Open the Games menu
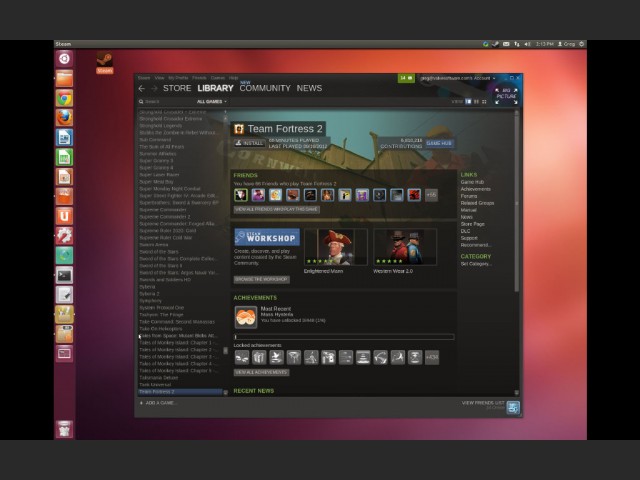640x480 pixels. coord(218,78)
